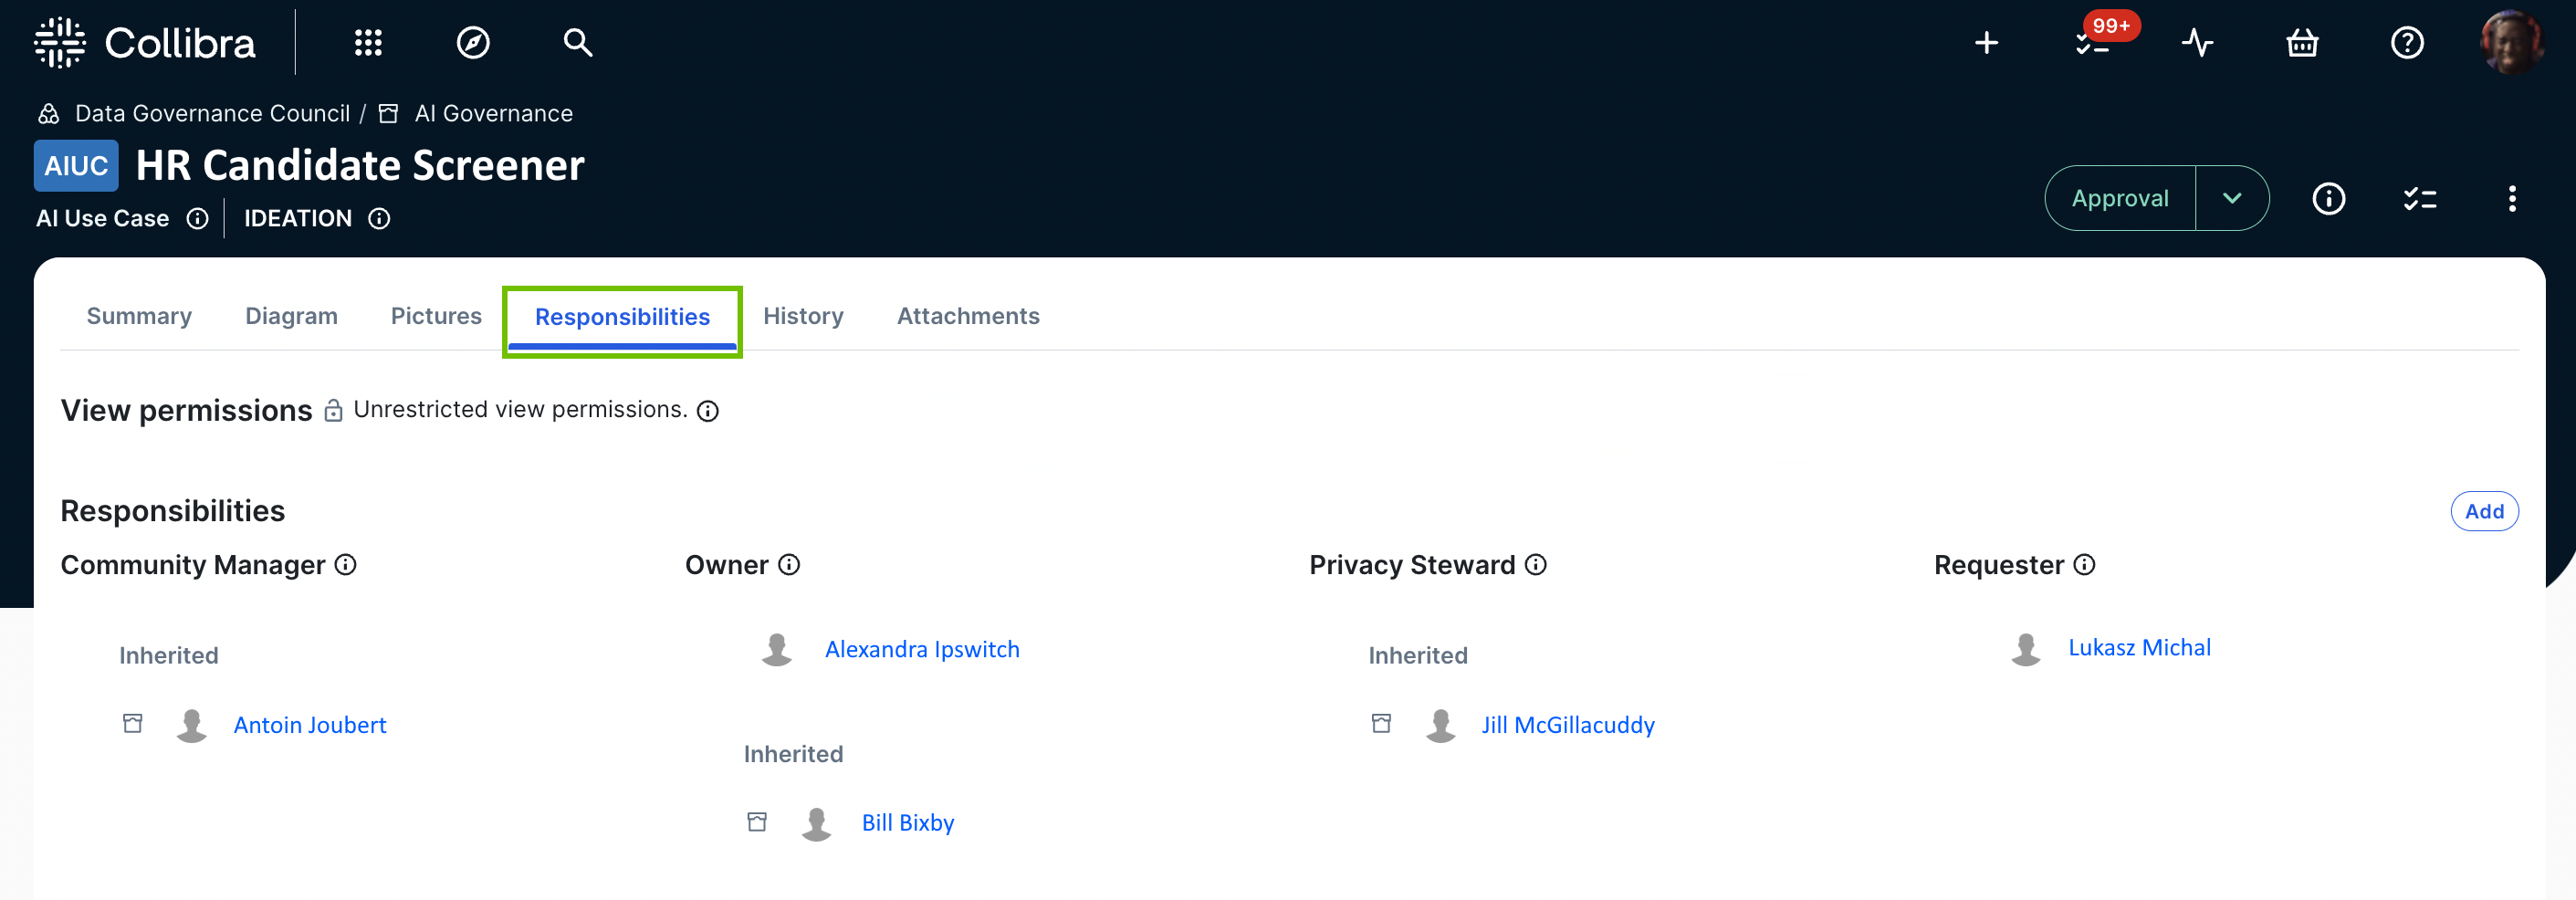Screen dimensions: 2576x900
Task: Open tasks icon with 99+ badge
Action: coord(2092,43)
